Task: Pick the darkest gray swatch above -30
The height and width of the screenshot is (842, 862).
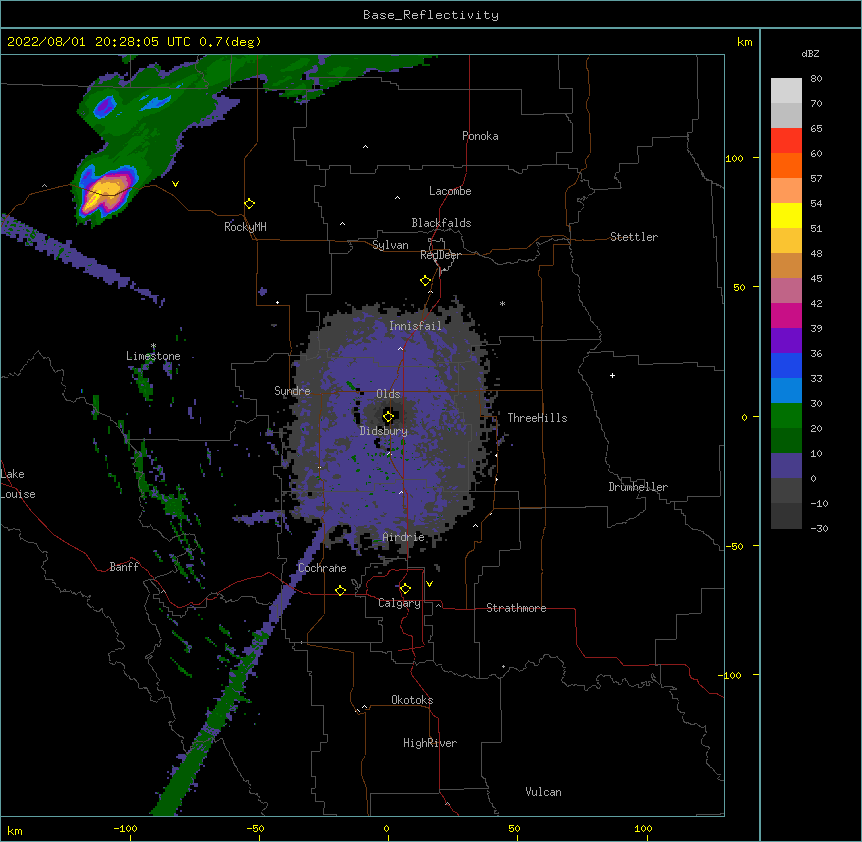Action: [786, 516]
